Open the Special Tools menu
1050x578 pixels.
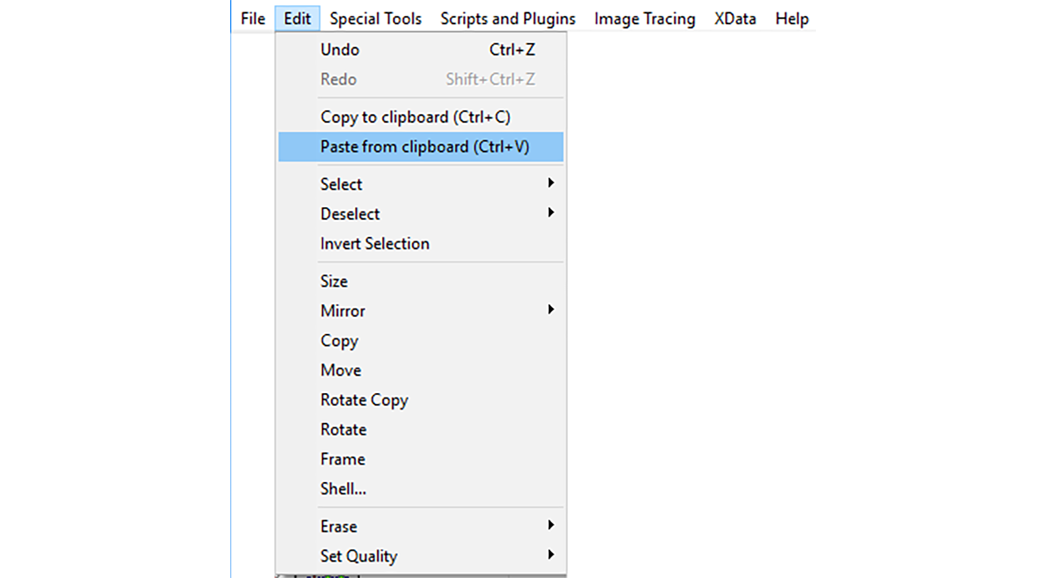pos(375,18)
